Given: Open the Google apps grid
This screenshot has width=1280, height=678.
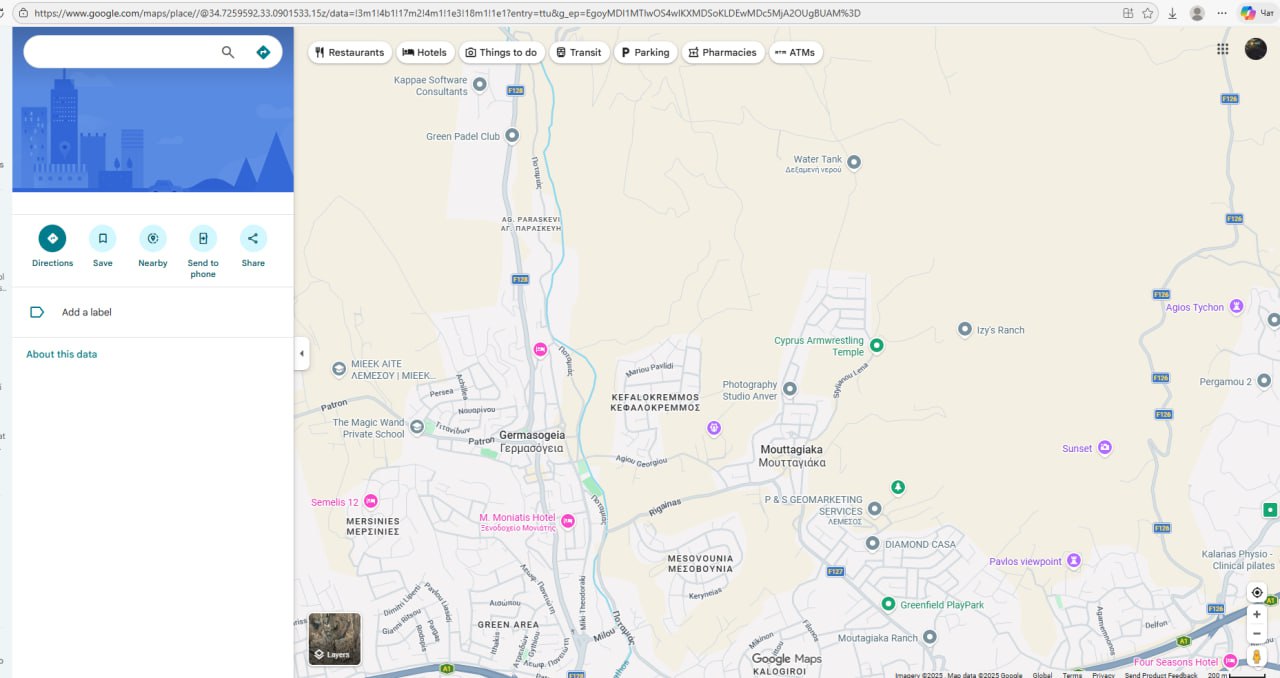Looking at the screenshot, I should point(1222,49).
